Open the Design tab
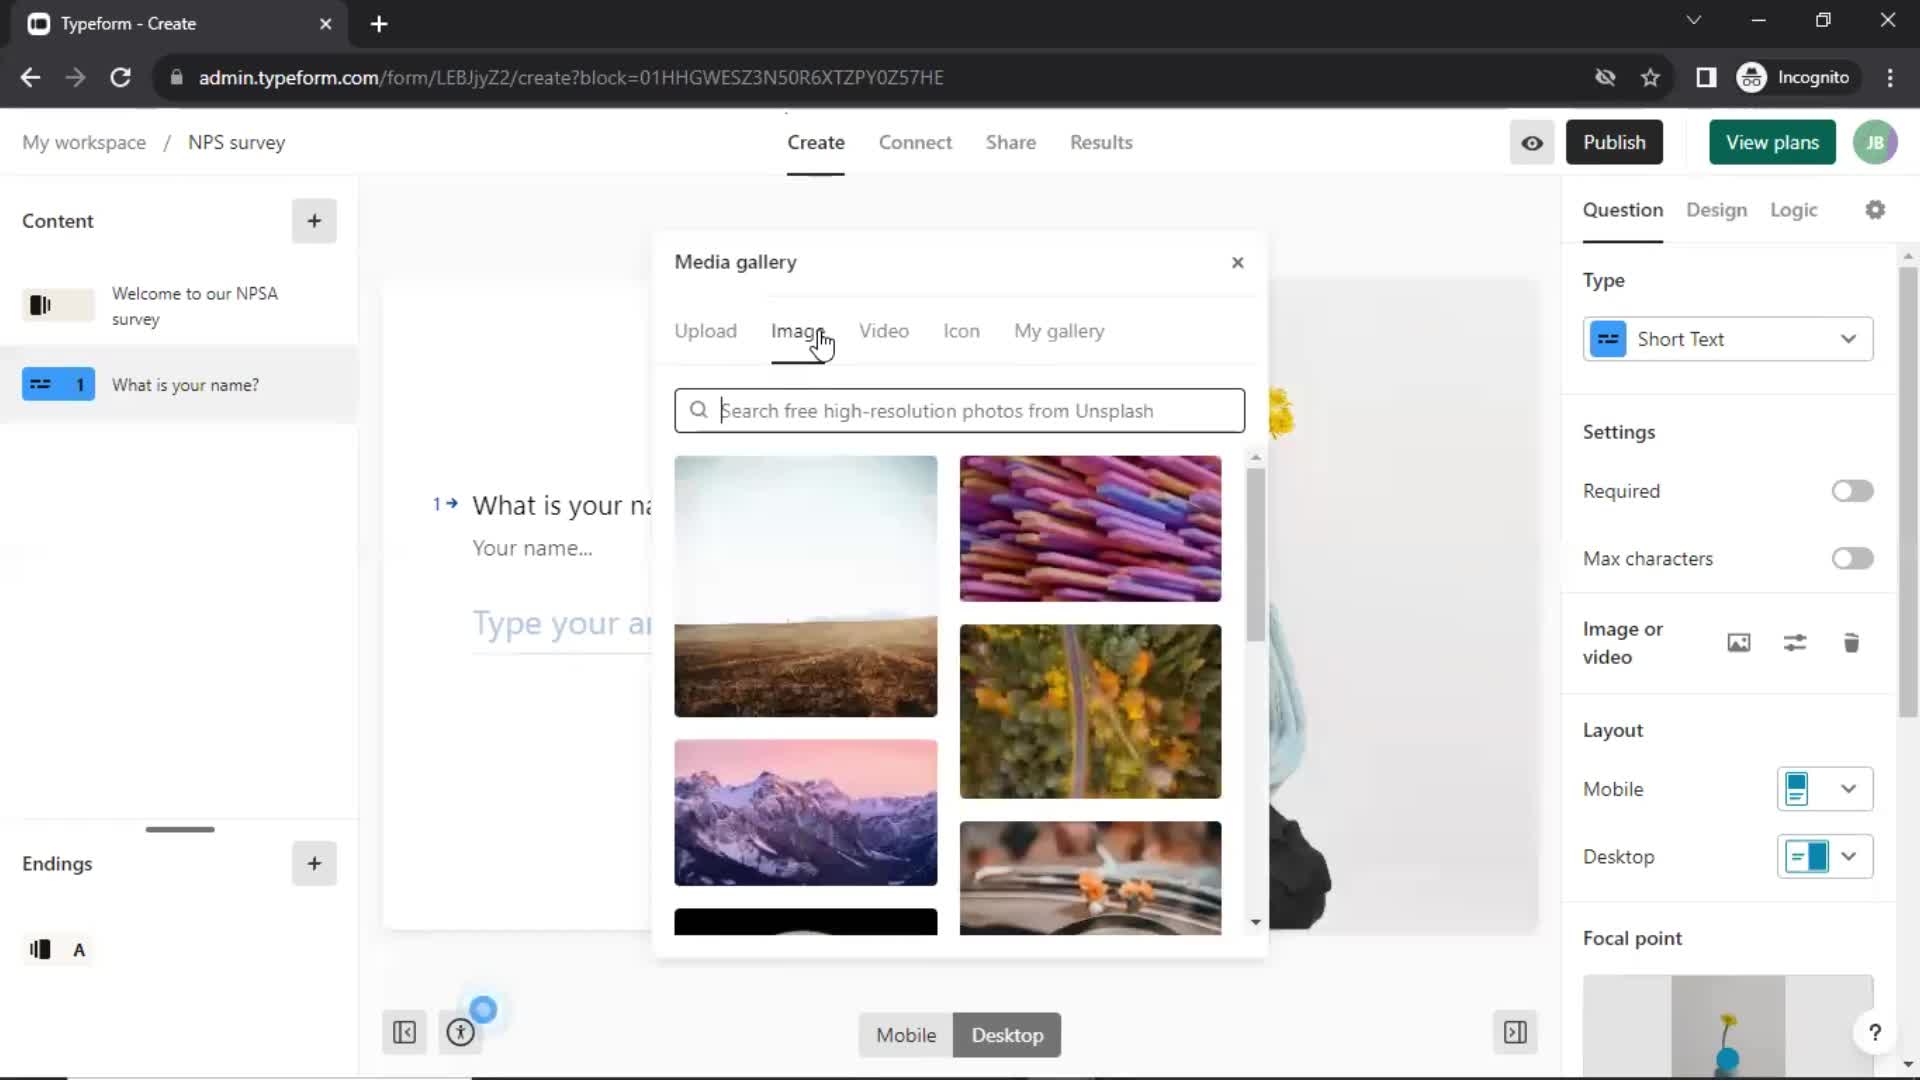Image resolution: width=1920 pixels, height=1080 pixels. [x=1716, y=210]
